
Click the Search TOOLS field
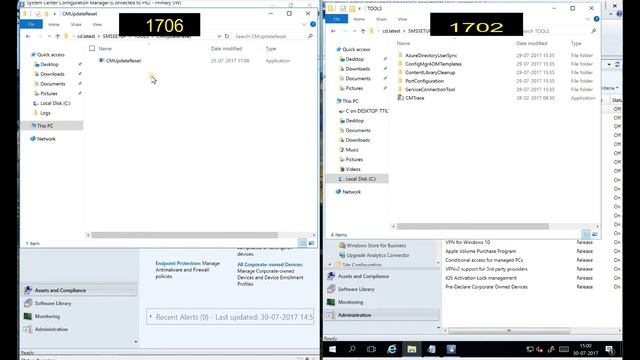pyautogui.click(x=557, y=31)
